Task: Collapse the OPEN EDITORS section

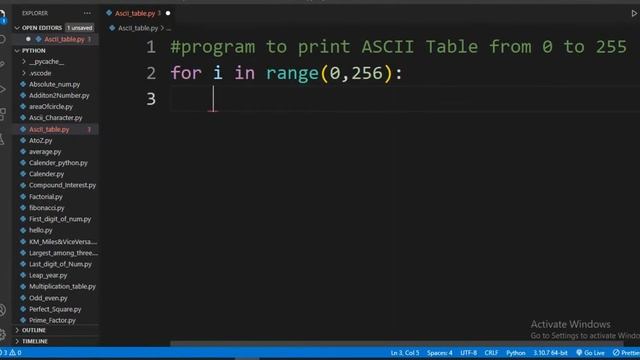Action: click(17, 28)
